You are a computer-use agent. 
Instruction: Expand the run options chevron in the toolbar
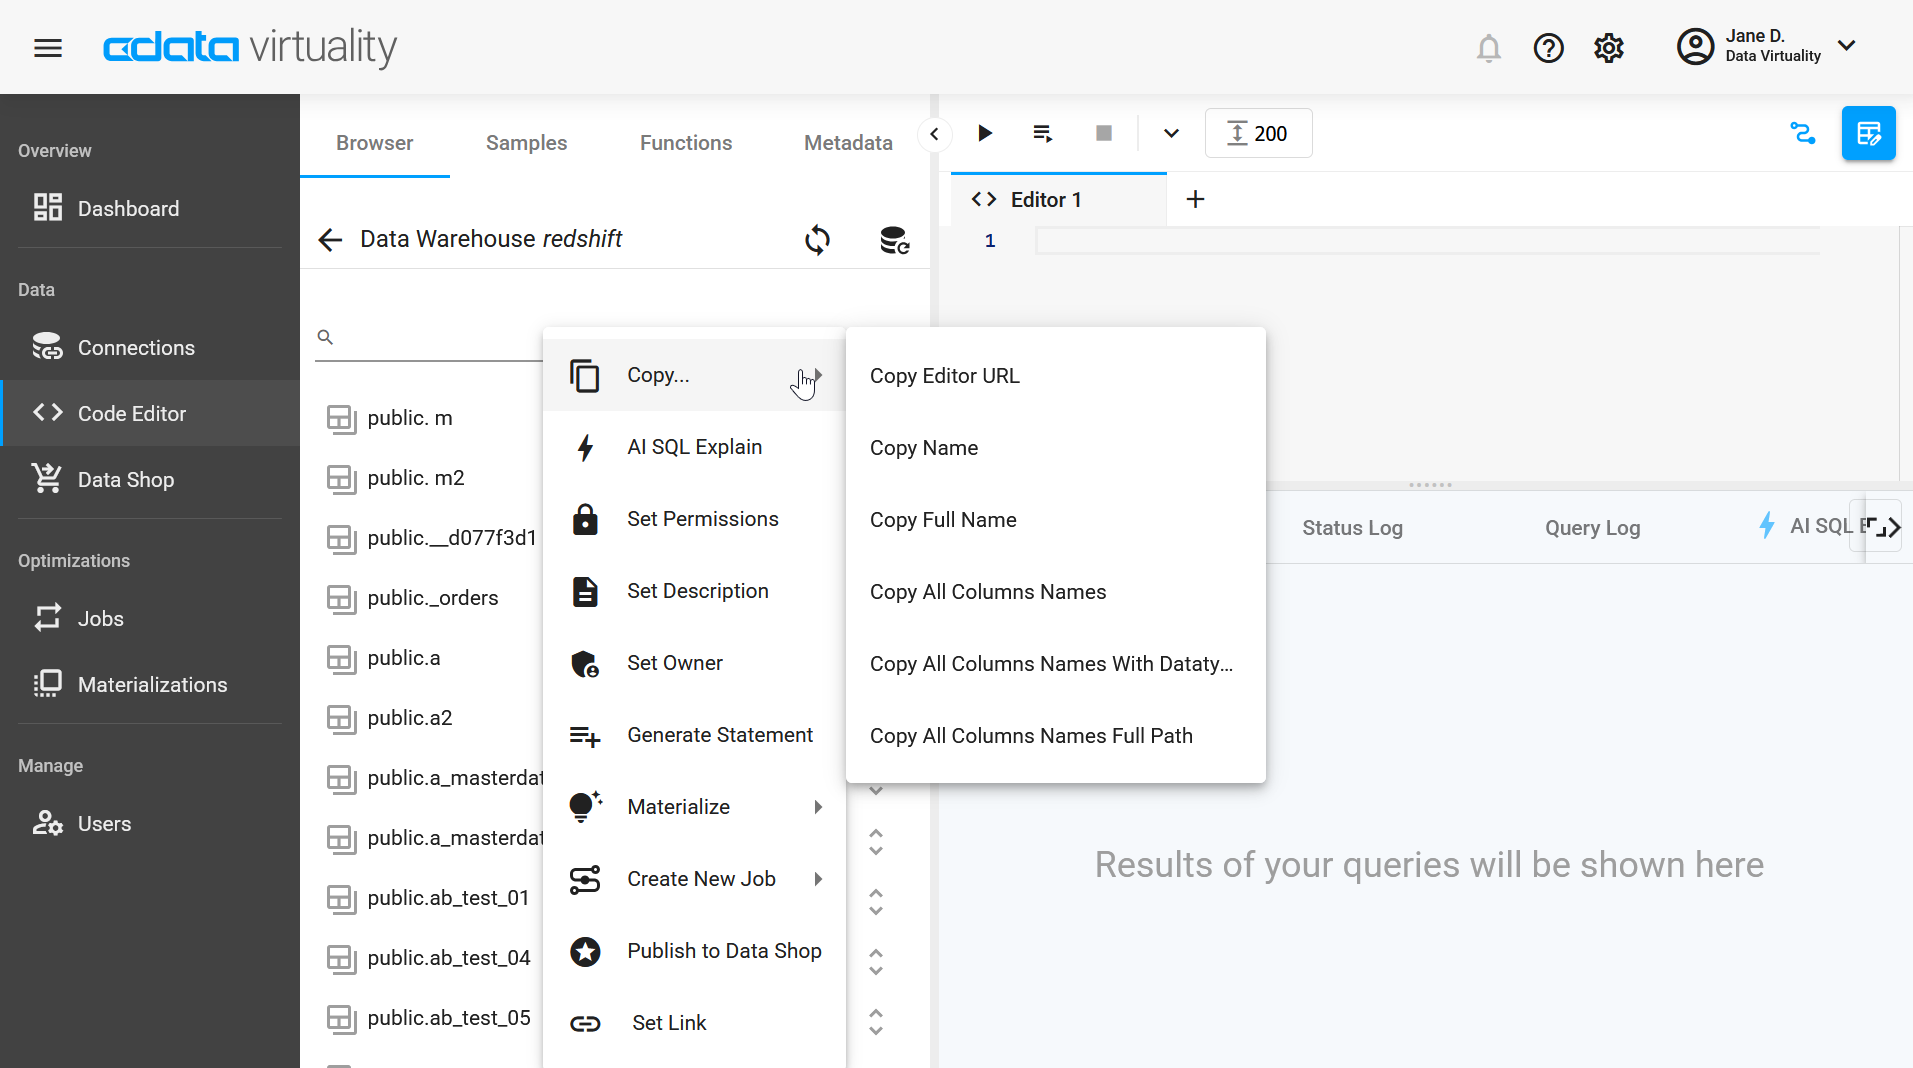(1169, 133)
